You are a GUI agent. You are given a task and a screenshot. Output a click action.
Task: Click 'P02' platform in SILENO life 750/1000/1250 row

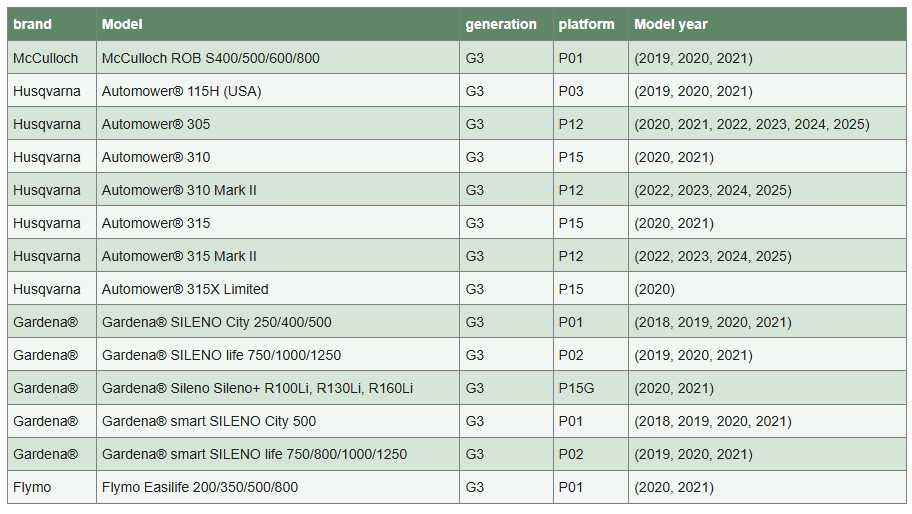coord(590,355)
